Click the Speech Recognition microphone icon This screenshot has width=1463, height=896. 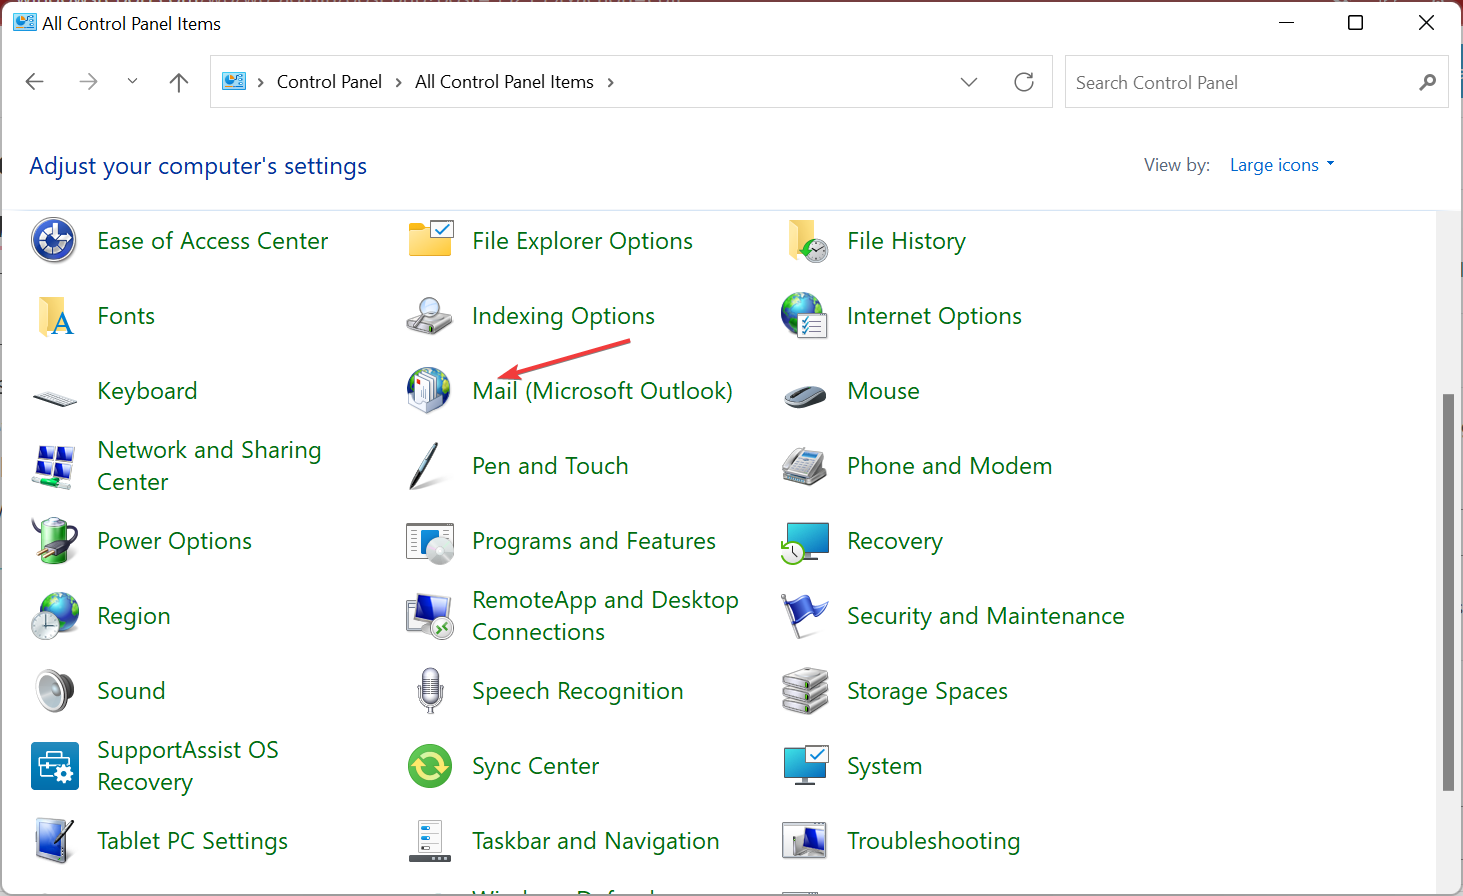430,691
